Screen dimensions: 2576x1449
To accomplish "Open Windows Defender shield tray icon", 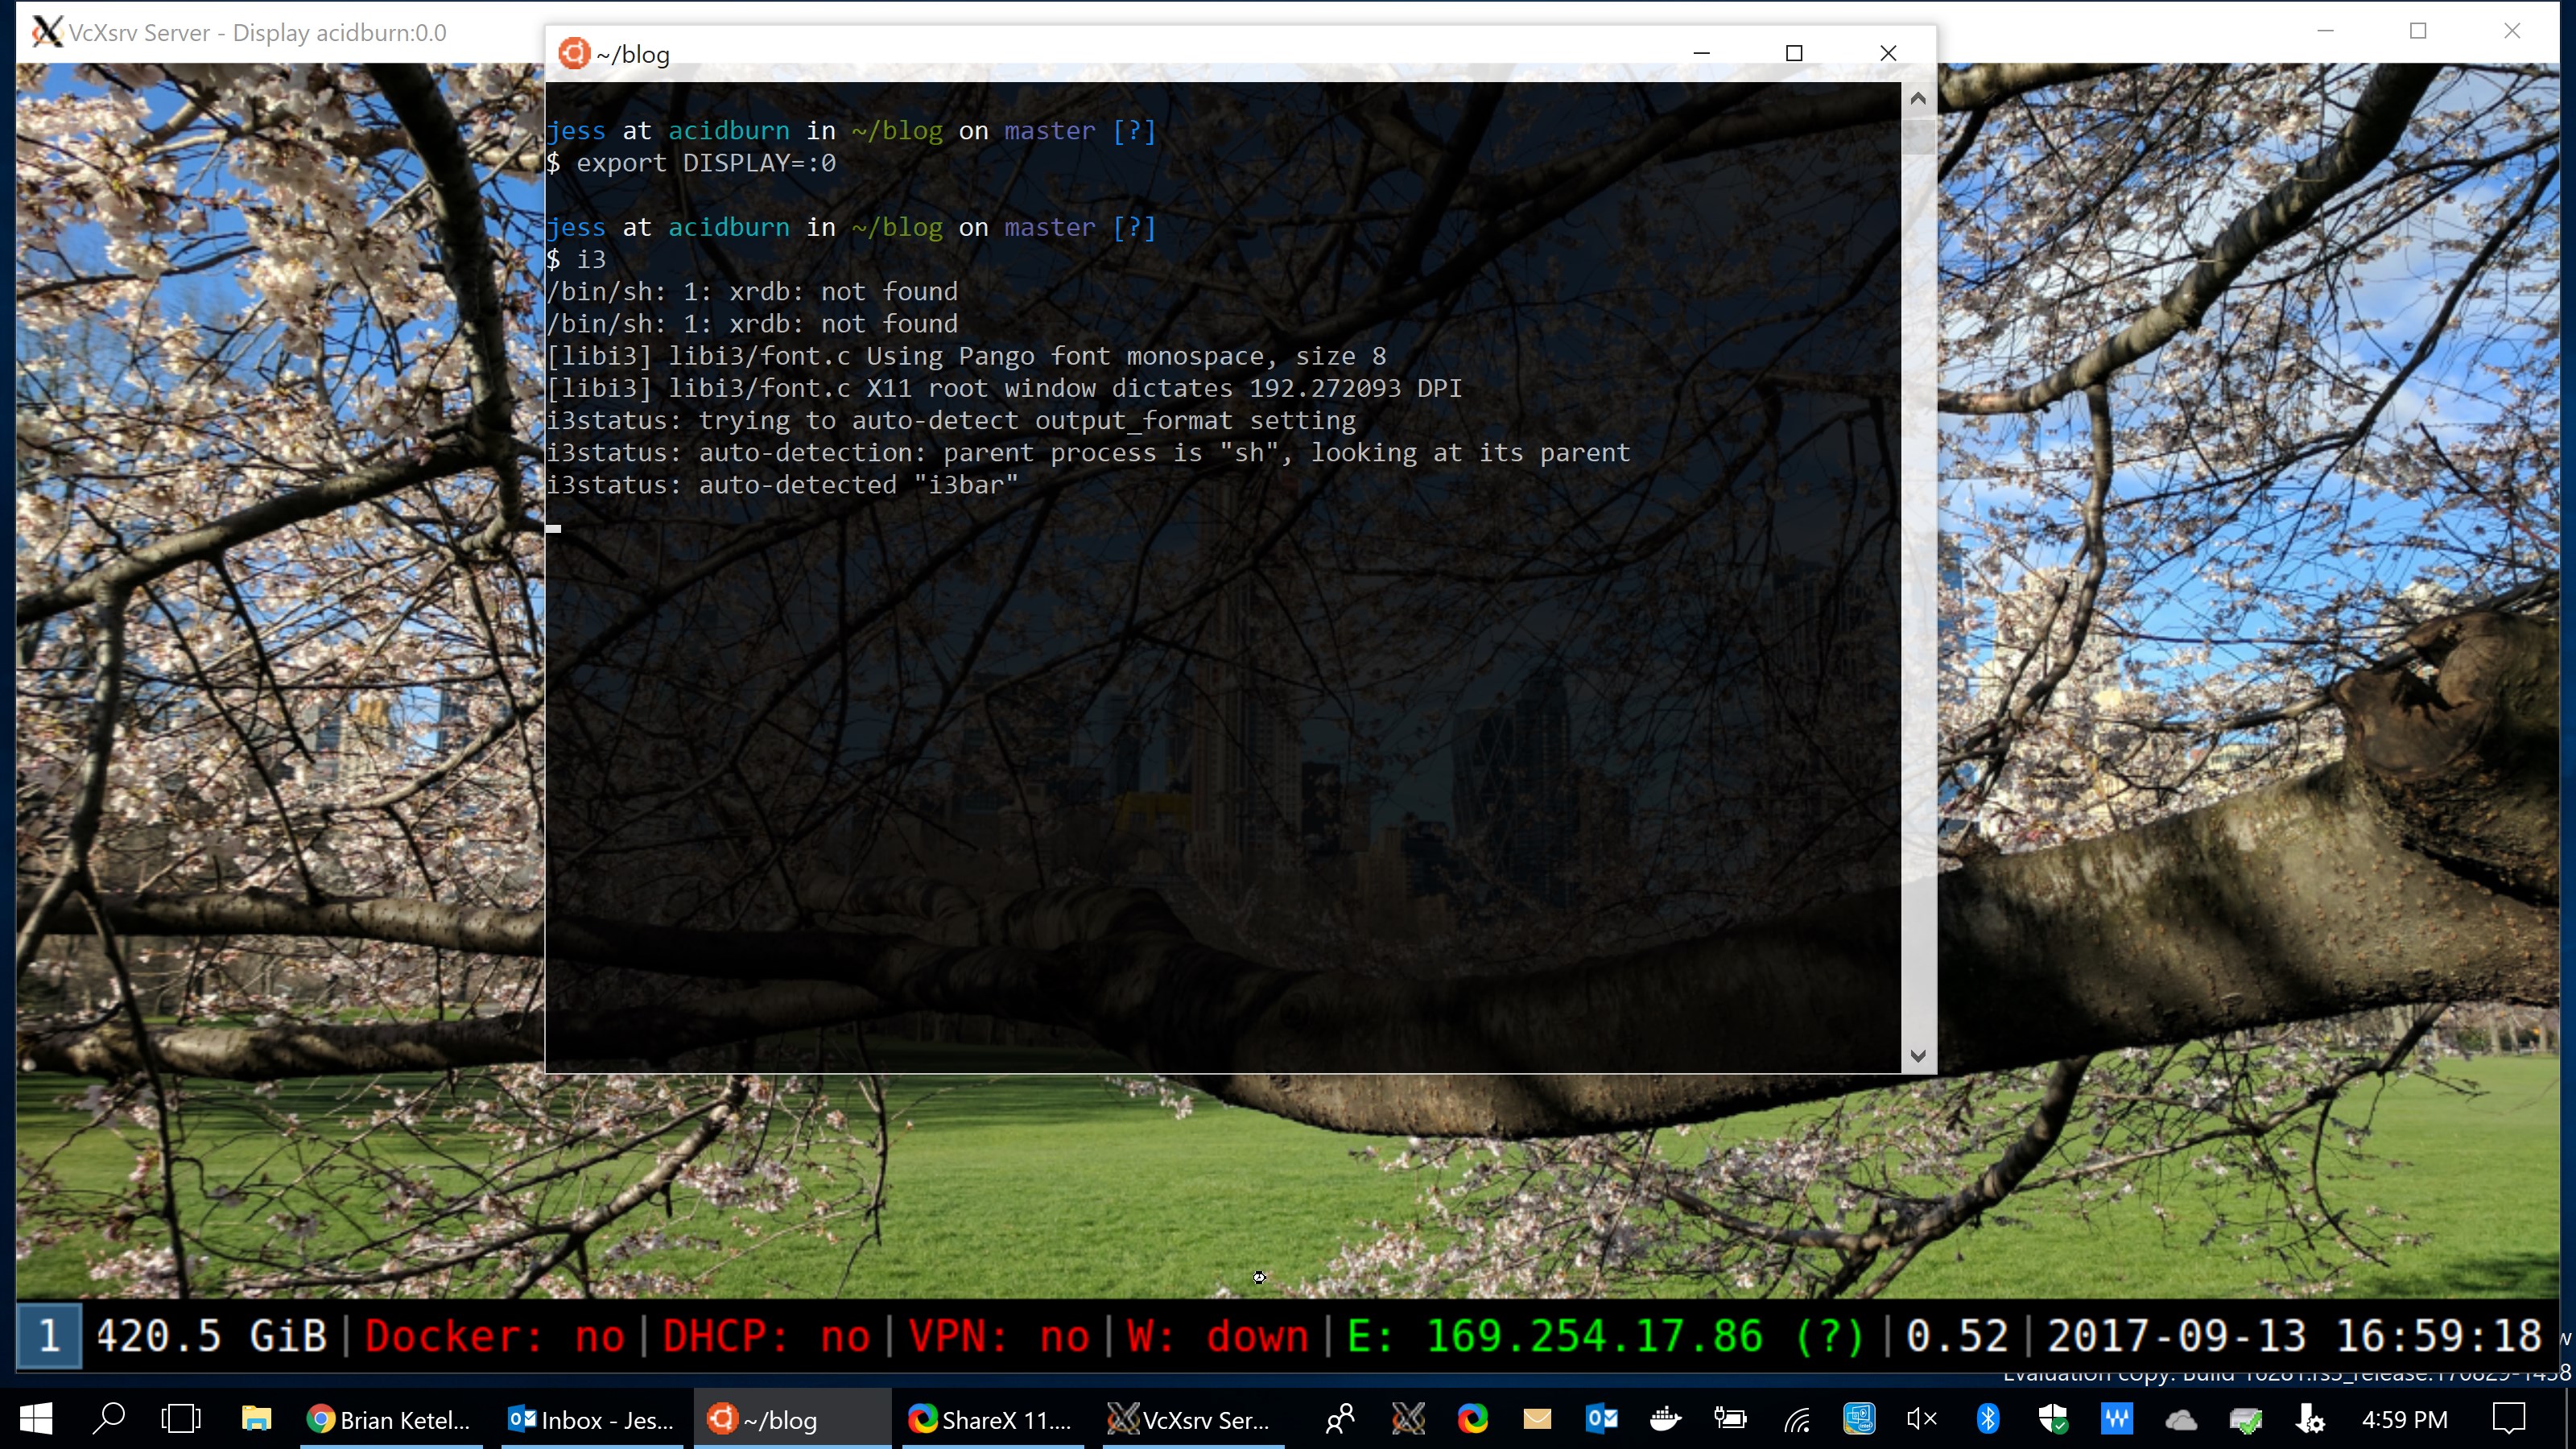I will click(x=2052, y=1418).
